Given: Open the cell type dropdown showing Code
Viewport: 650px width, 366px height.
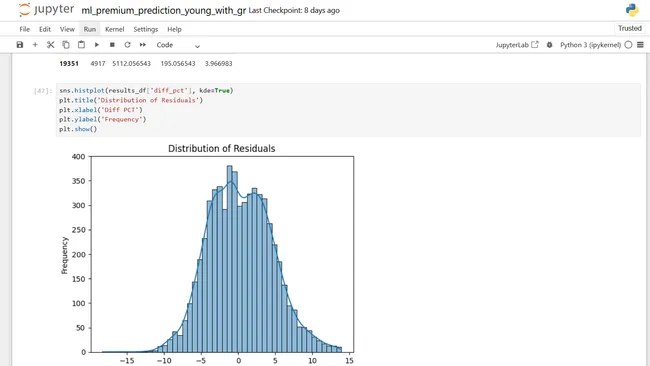Looking at the screenshot, I should [178, 45].
